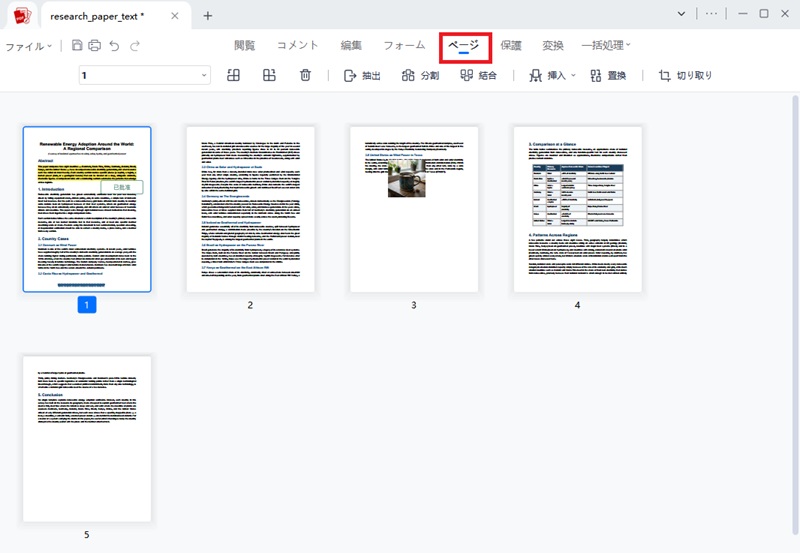Click the page number 2 label
Viewport: 800px width, 553px height.
click(250, 305)
